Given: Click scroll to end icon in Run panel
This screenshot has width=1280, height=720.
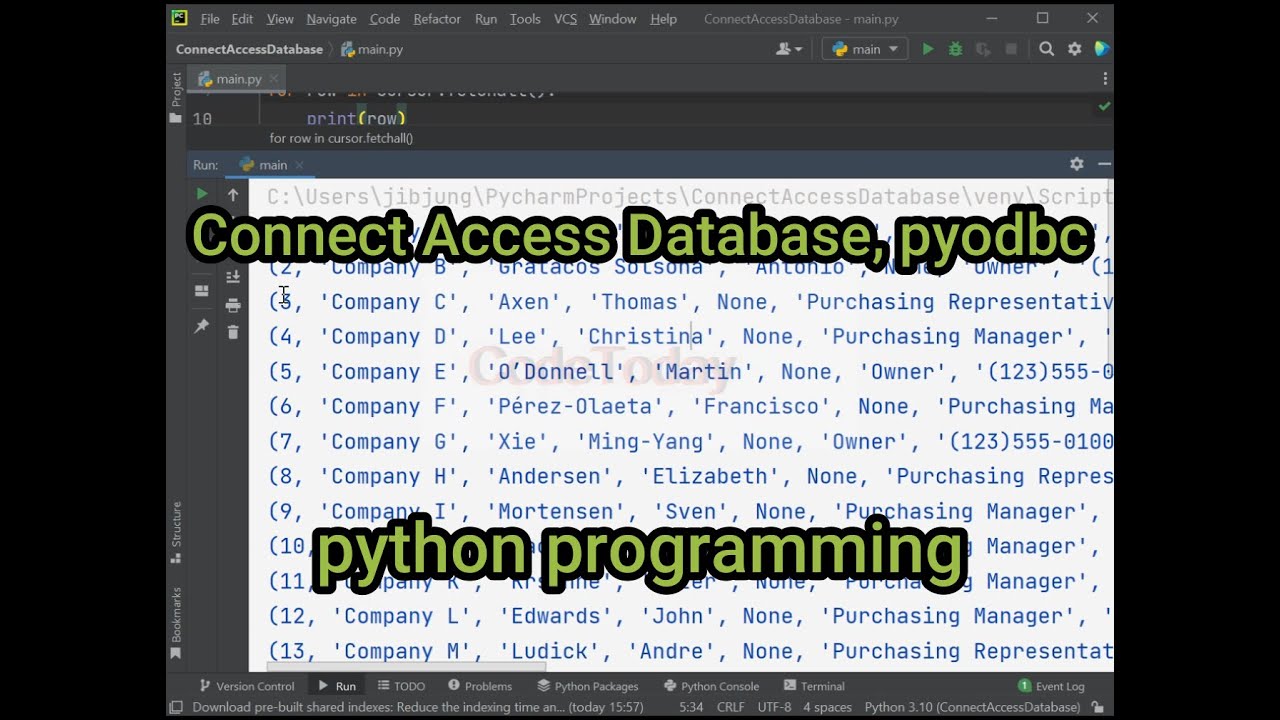Looking at the screenshot, I should (233, 277).
